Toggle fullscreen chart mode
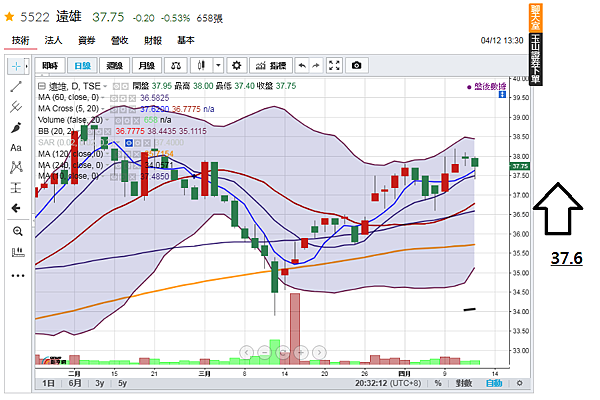 334,65
